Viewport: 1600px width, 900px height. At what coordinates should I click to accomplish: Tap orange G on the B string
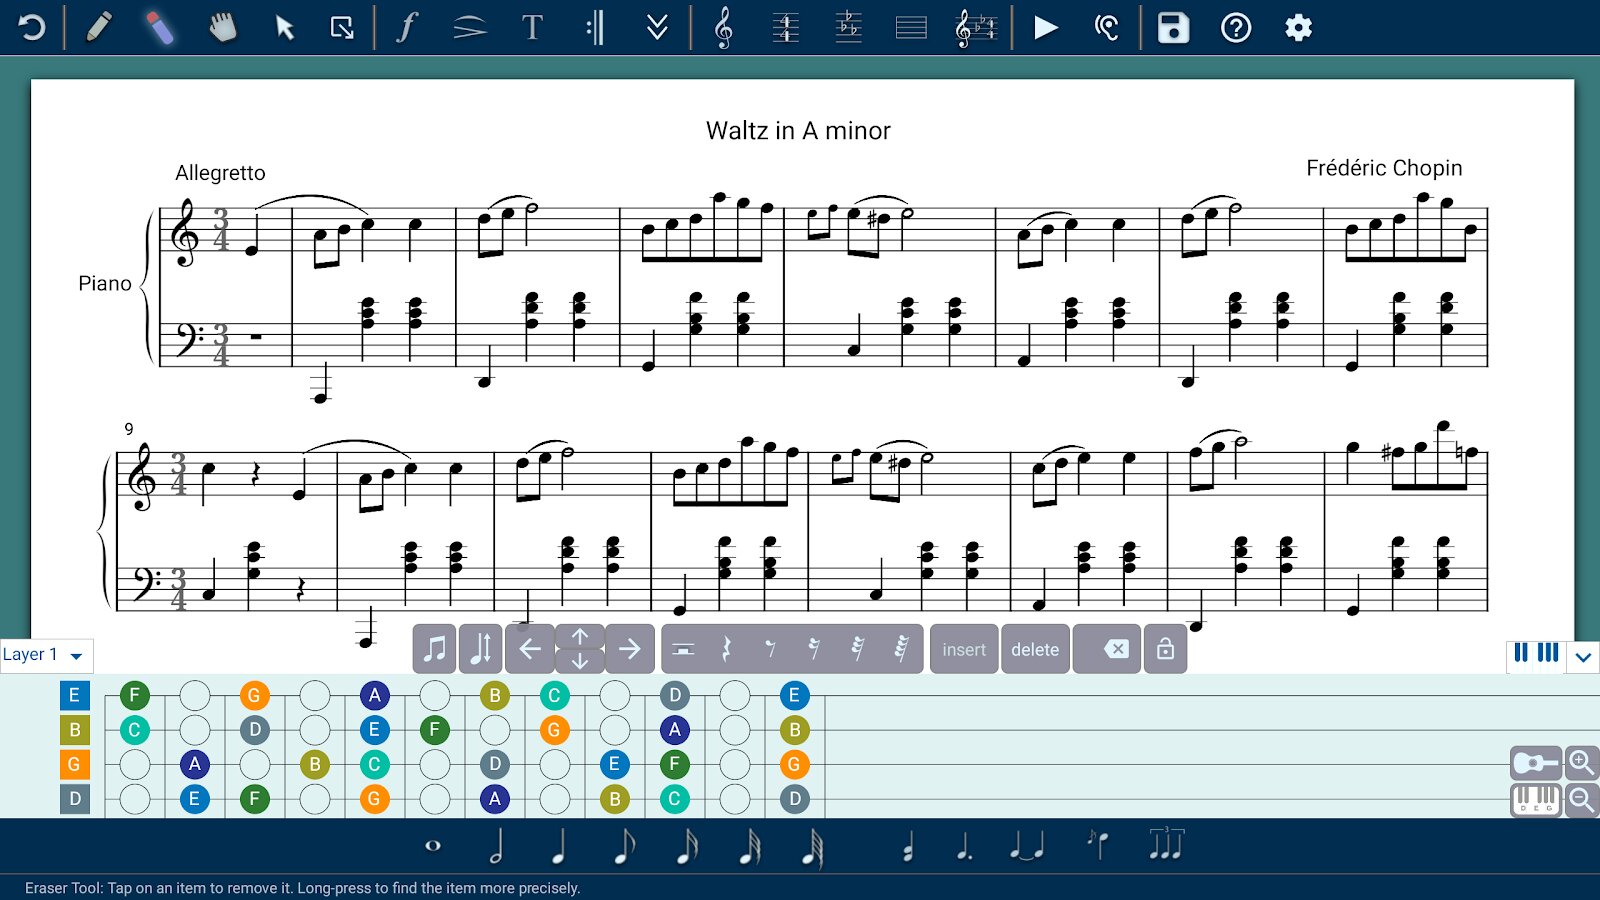554,730
